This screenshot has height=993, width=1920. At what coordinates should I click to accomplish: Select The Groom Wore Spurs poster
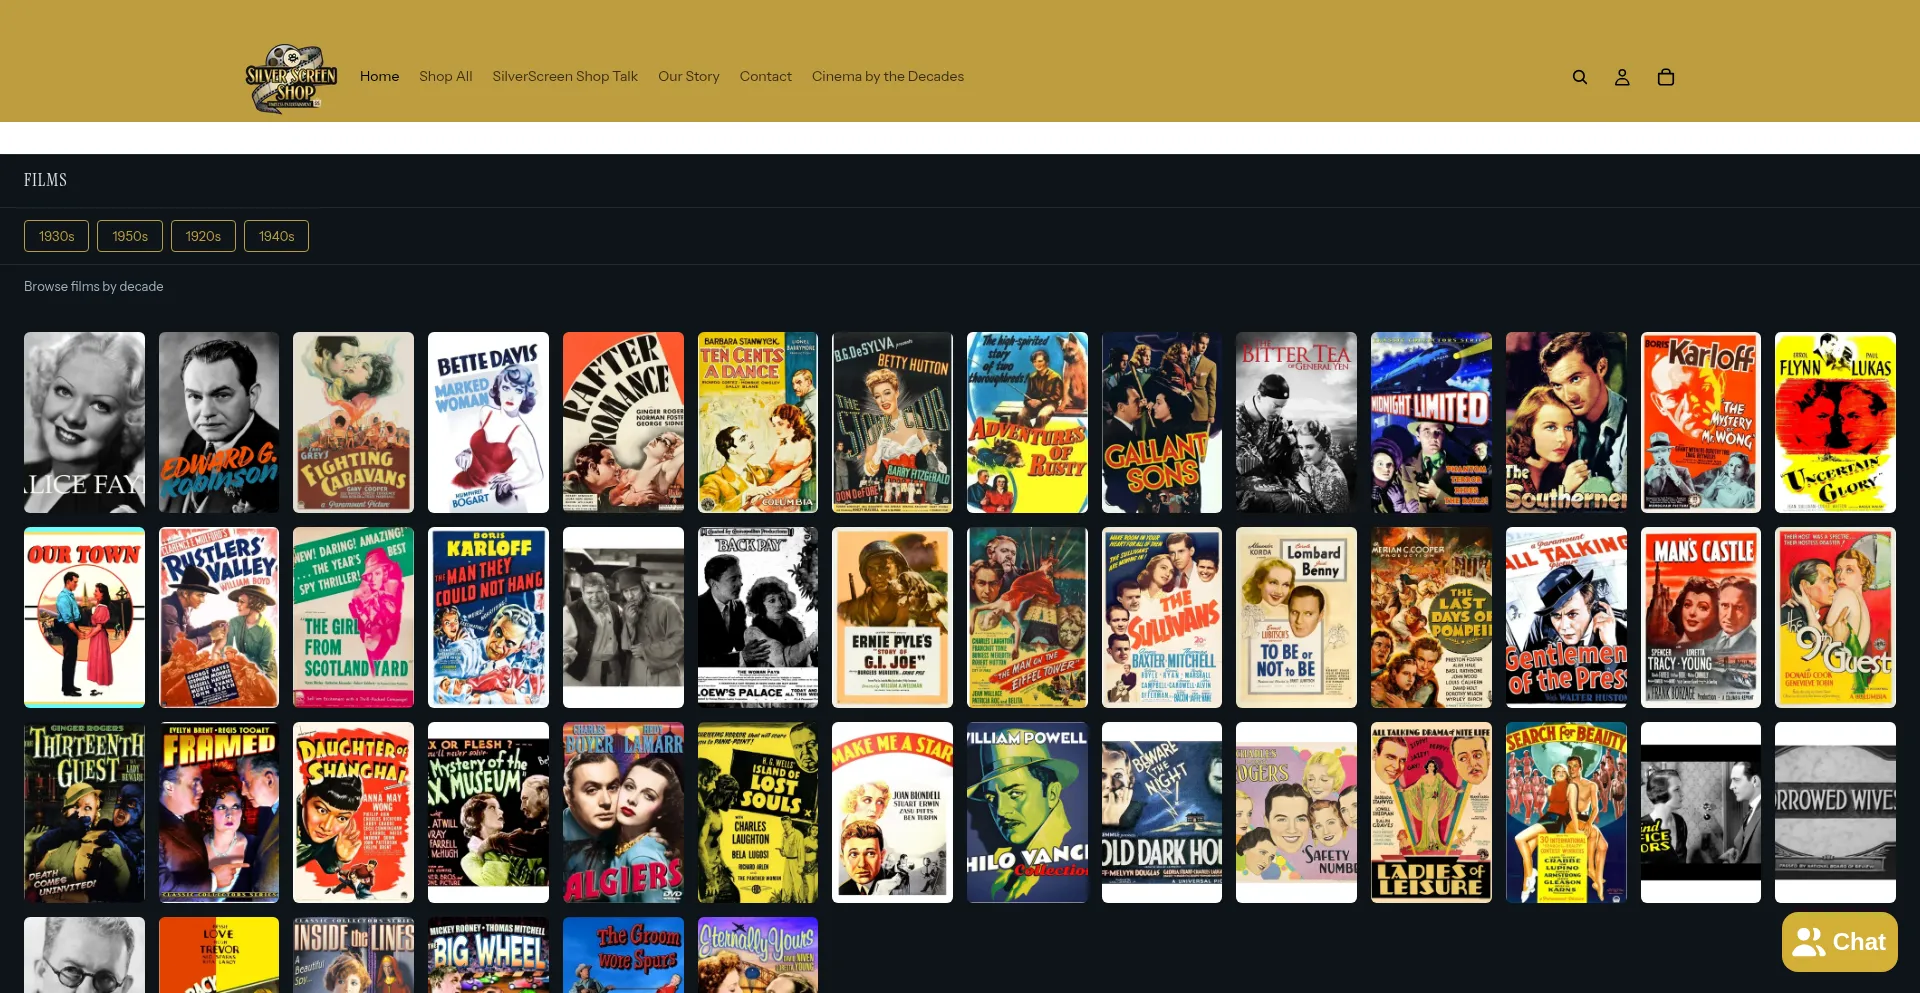(623, 955)
